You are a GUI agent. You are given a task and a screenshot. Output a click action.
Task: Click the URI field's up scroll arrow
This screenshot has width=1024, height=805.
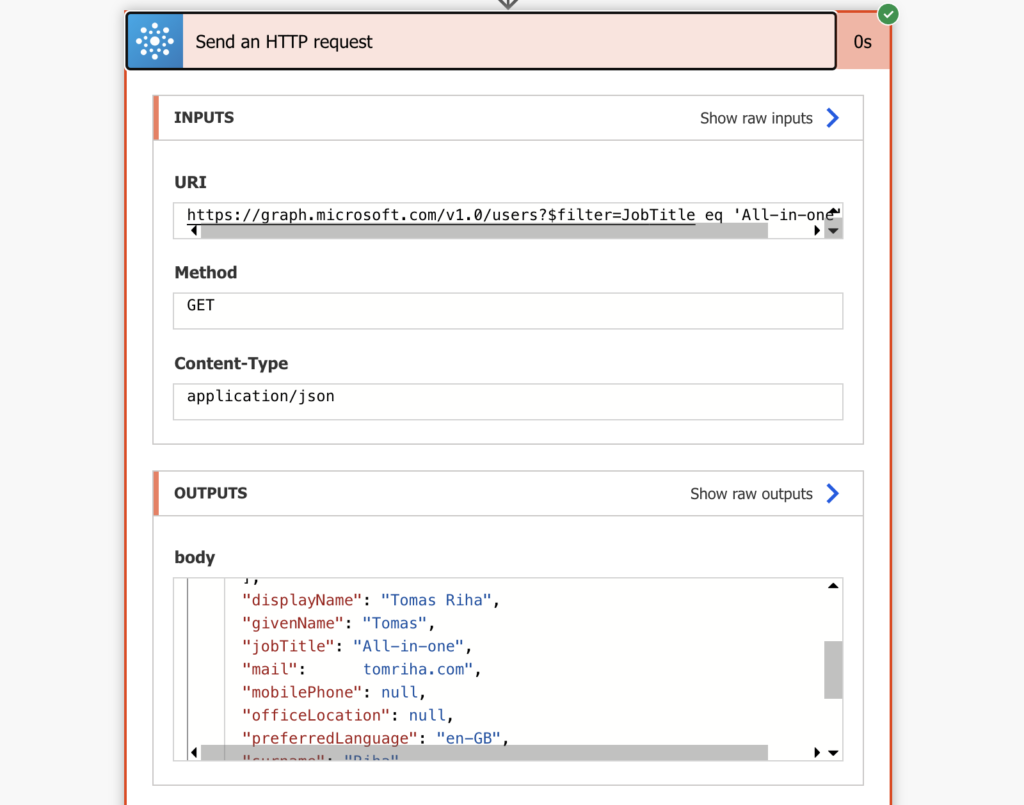[x=834, y=210]
